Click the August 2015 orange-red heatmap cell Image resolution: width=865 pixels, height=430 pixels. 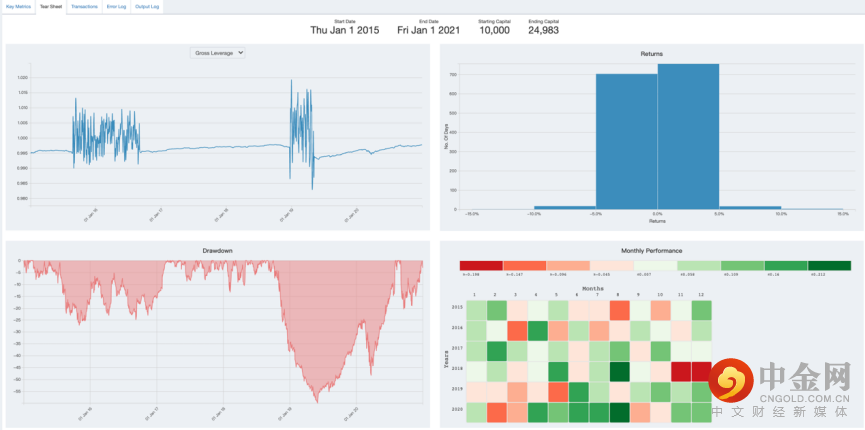[619, 311]
